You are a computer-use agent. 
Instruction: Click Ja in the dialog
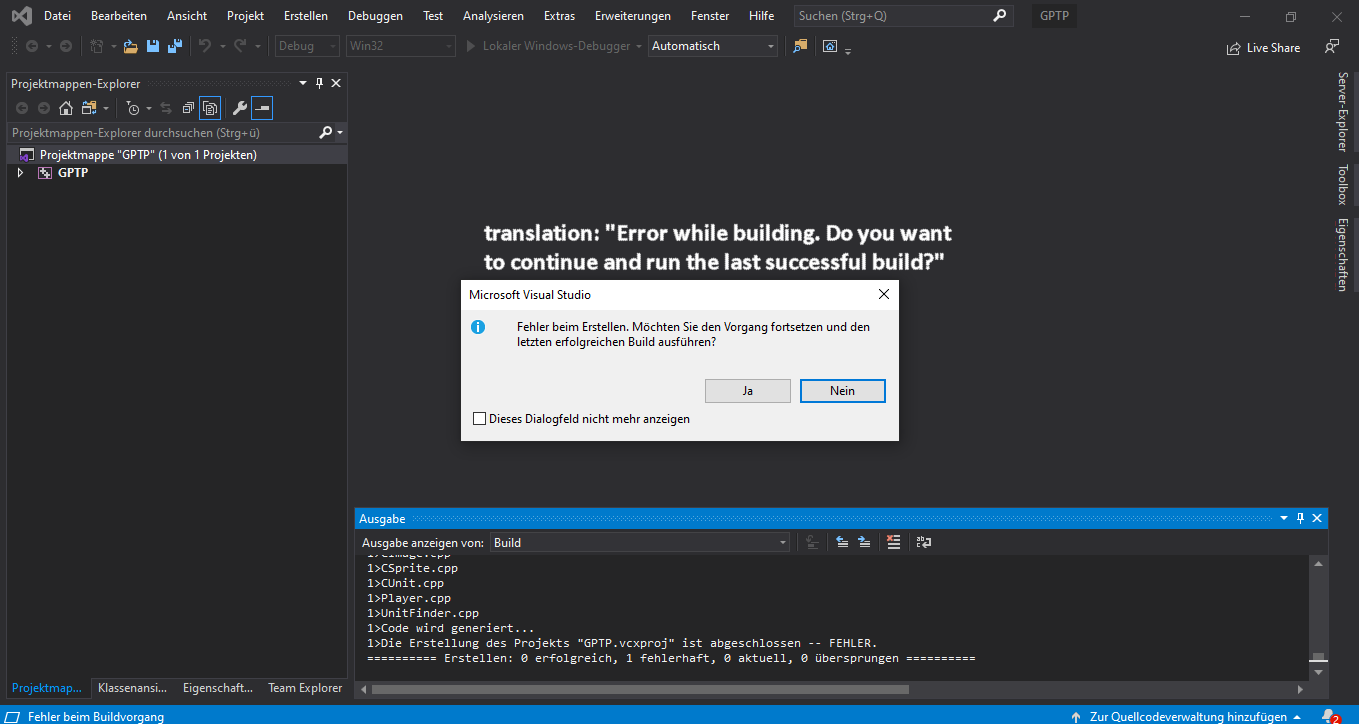(x=748, y=391)
